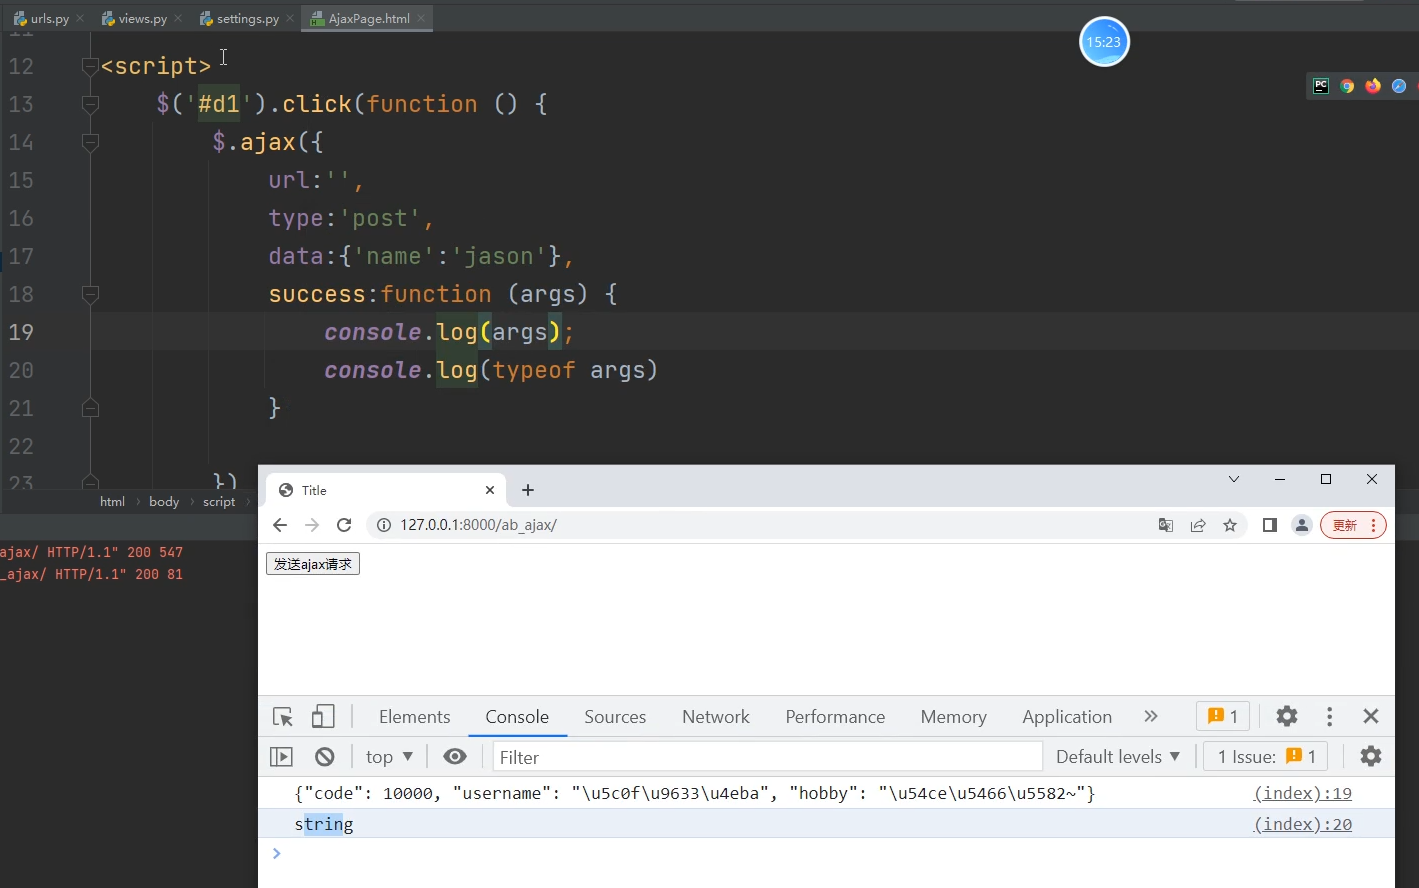Open the Network DevTools tab
Viewport: 1419px width, 888px height.
pyautogui.click(x=716, y=717)
